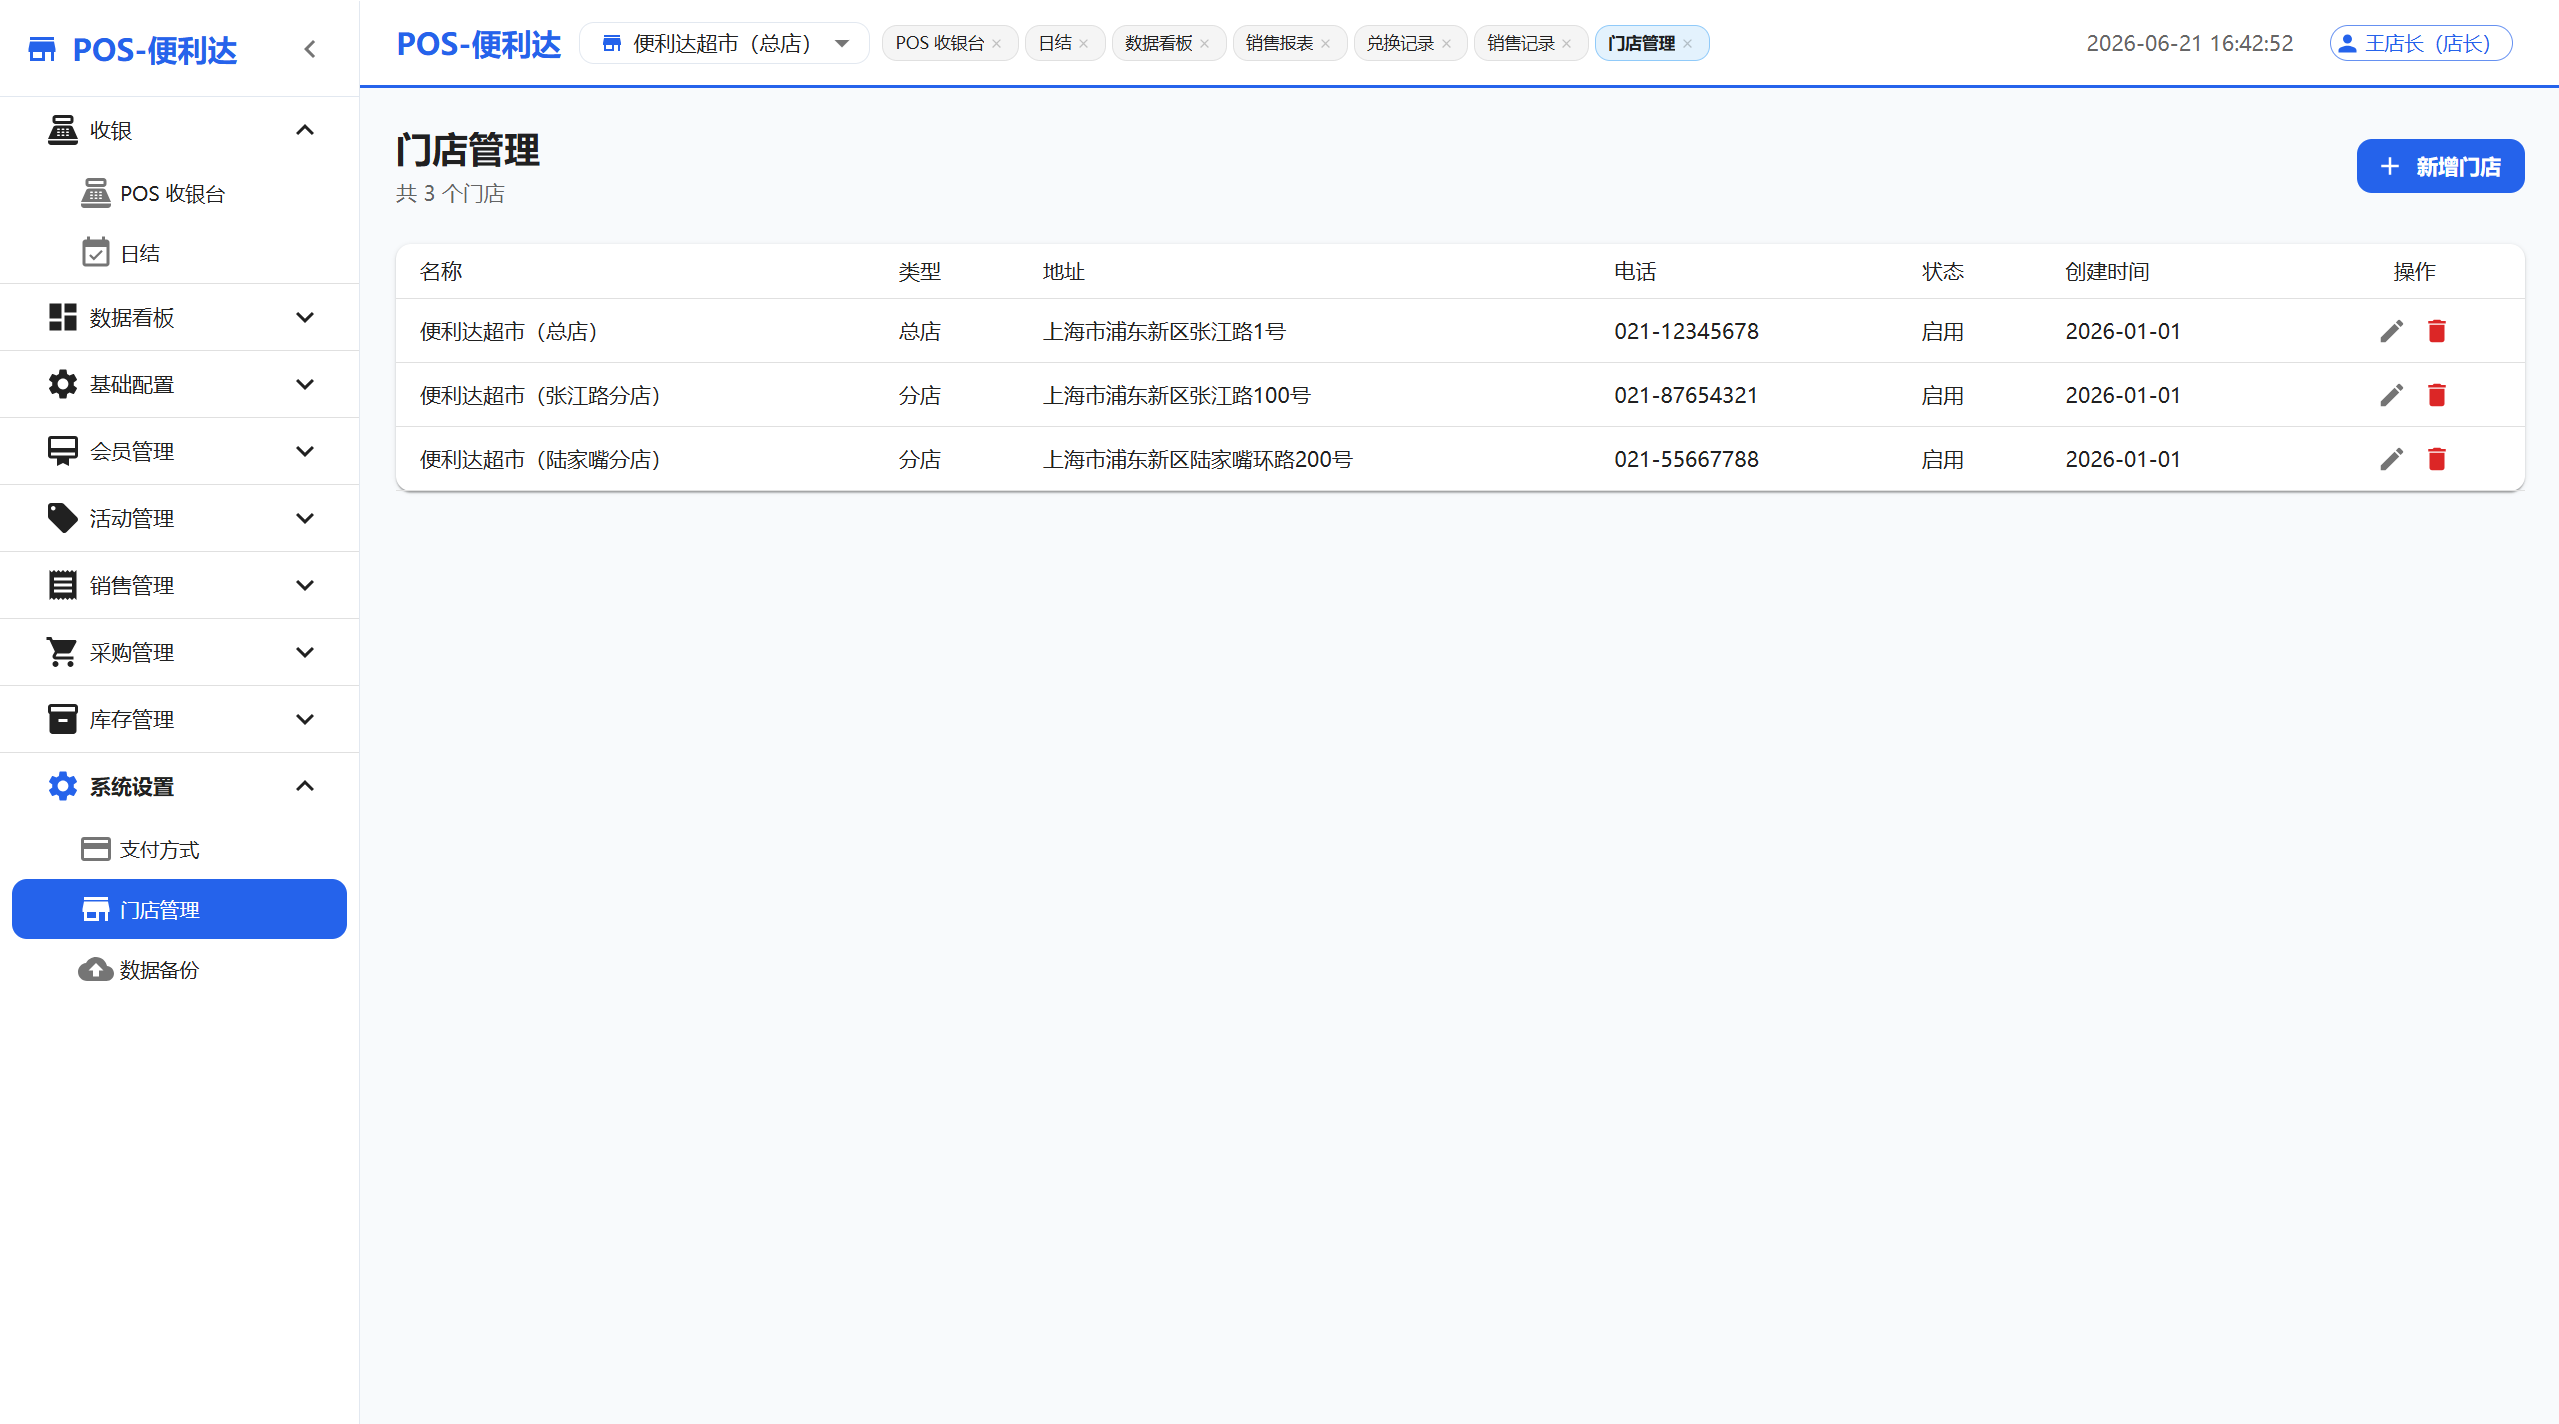Expand the 采购管理 menu chevron

pyautogui.click(x=305, y=652)
